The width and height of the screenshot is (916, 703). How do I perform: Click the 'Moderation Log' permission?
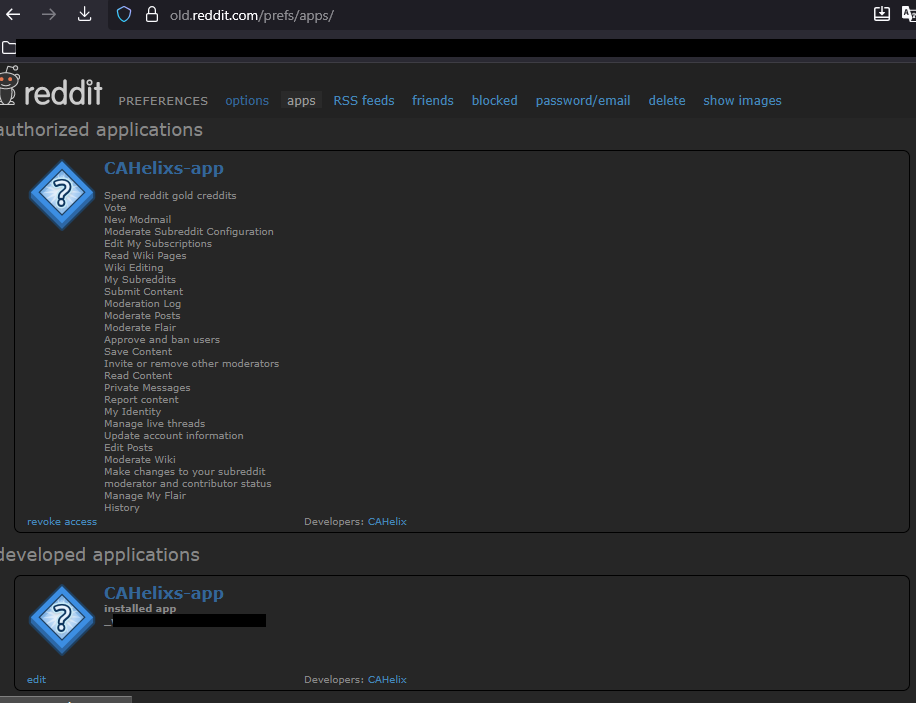[x=143, y=304]
